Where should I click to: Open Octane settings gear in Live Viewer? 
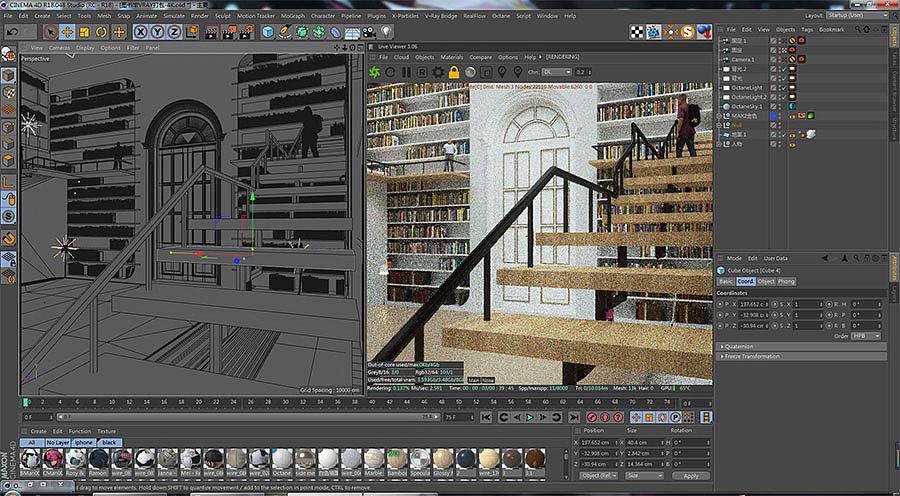pos(438,72)
